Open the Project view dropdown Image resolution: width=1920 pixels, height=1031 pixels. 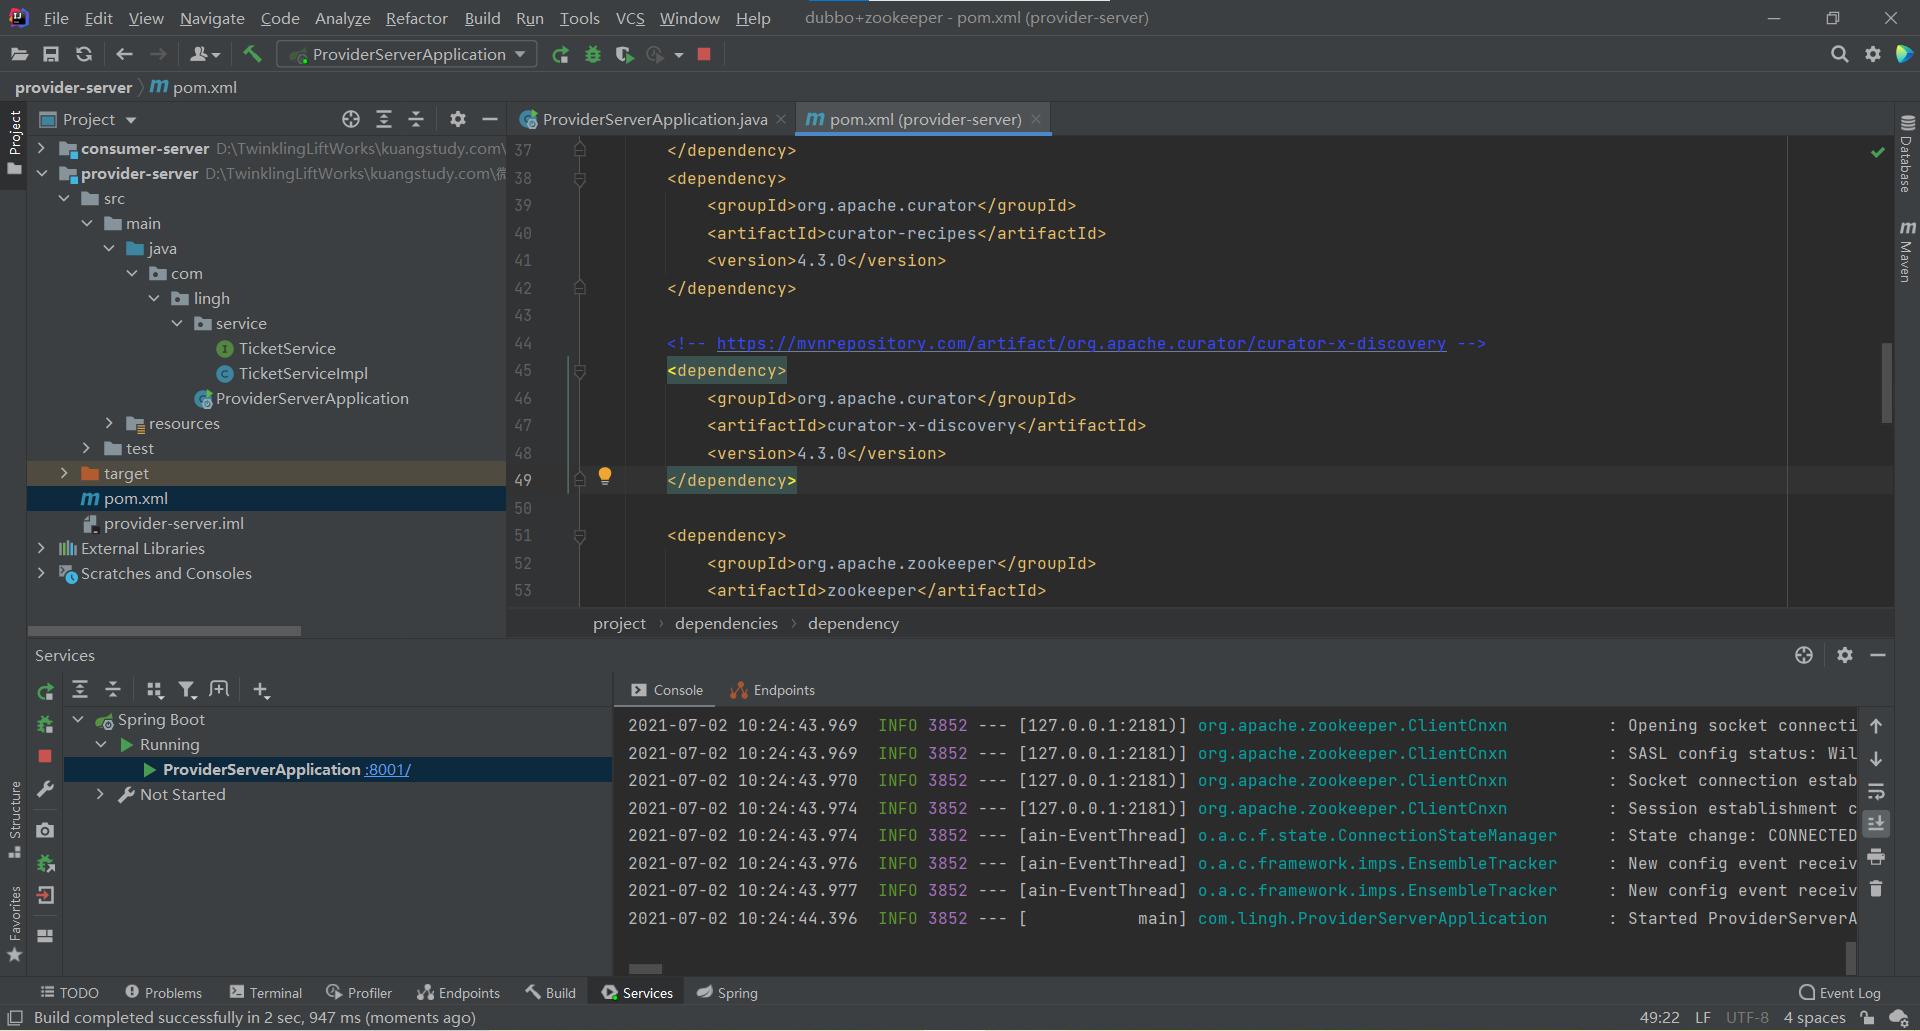click(88, 119)
